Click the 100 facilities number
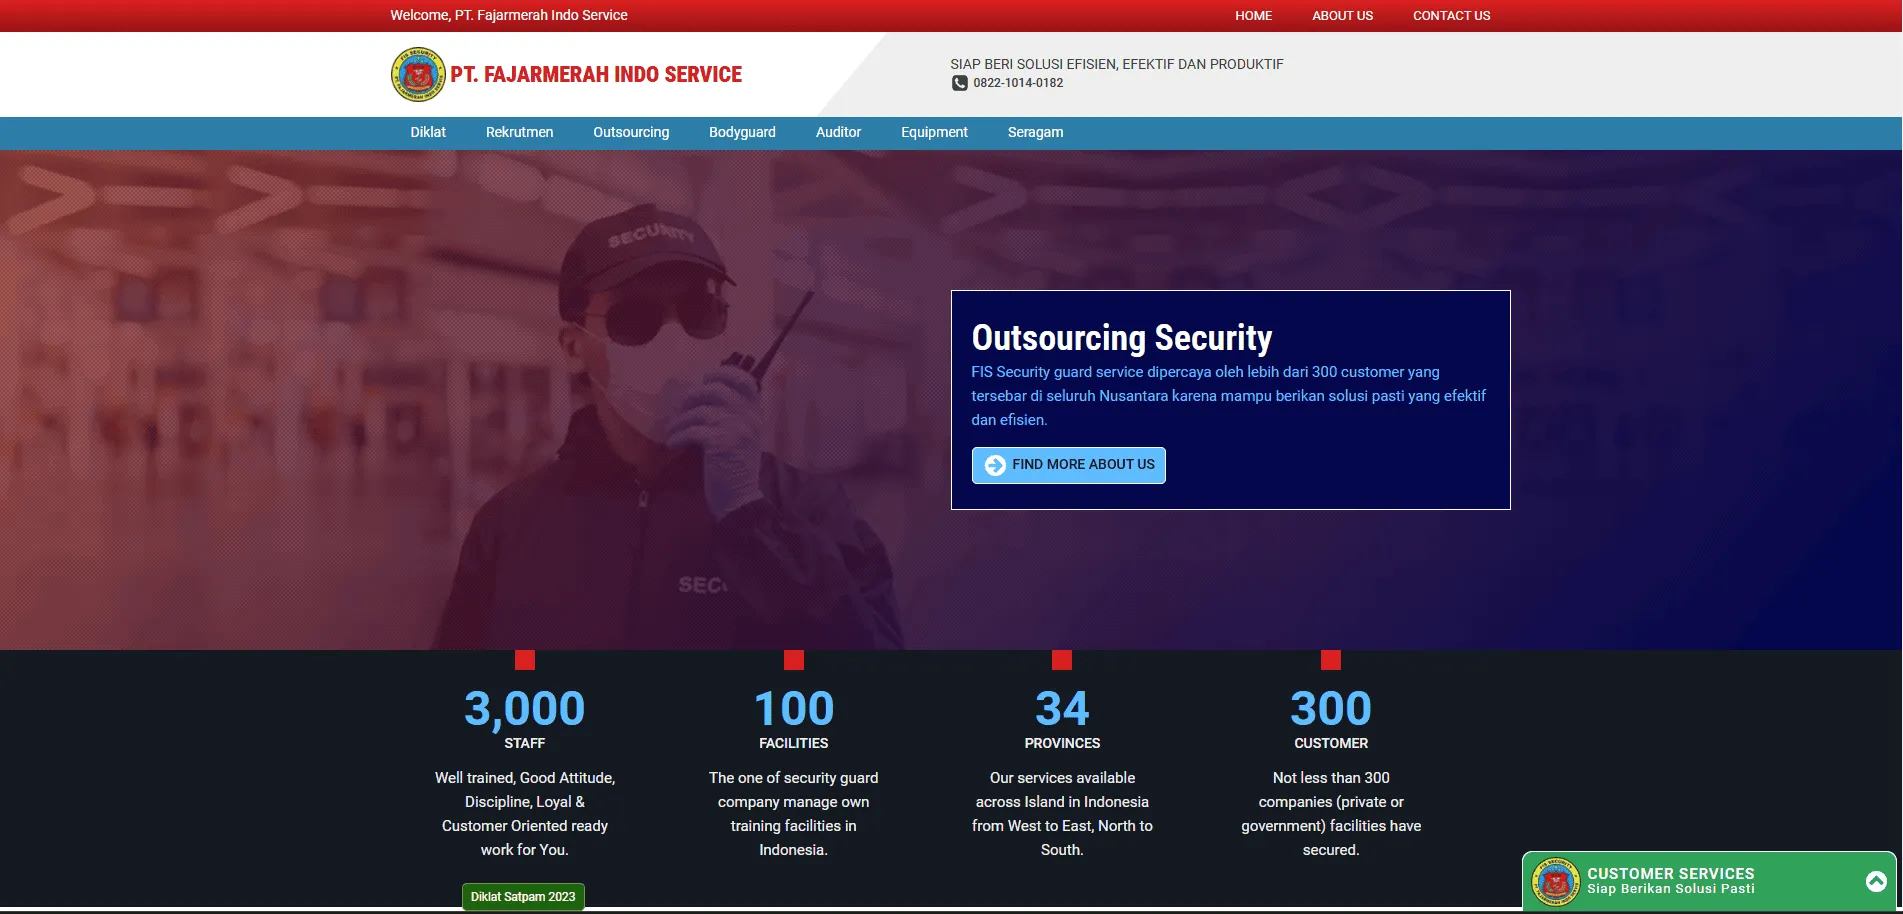Image resolution: width=1903 pixels, height=914 pixels. click(793, 709)
